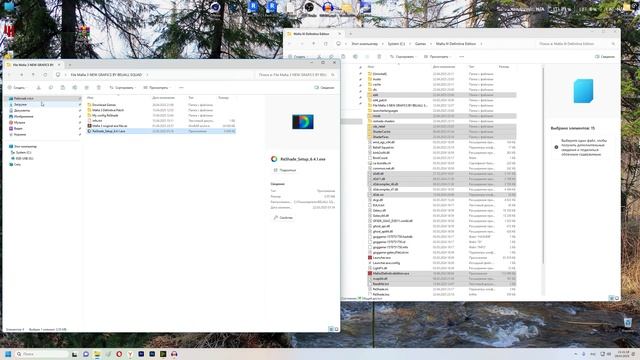
Task: Click the Rename icon in front window toolbar
Action: [75, 88]
